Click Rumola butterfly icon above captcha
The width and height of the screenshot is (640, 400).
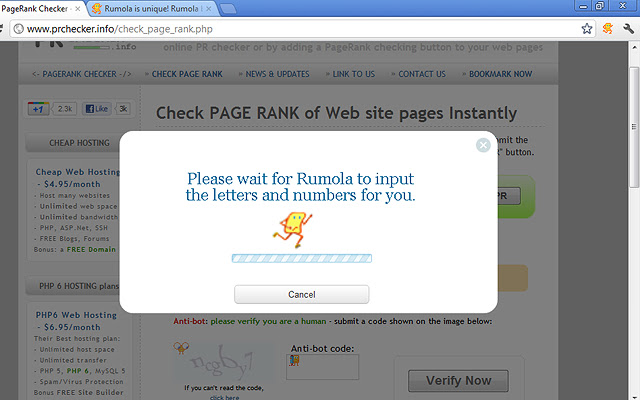tap(181, 347)
